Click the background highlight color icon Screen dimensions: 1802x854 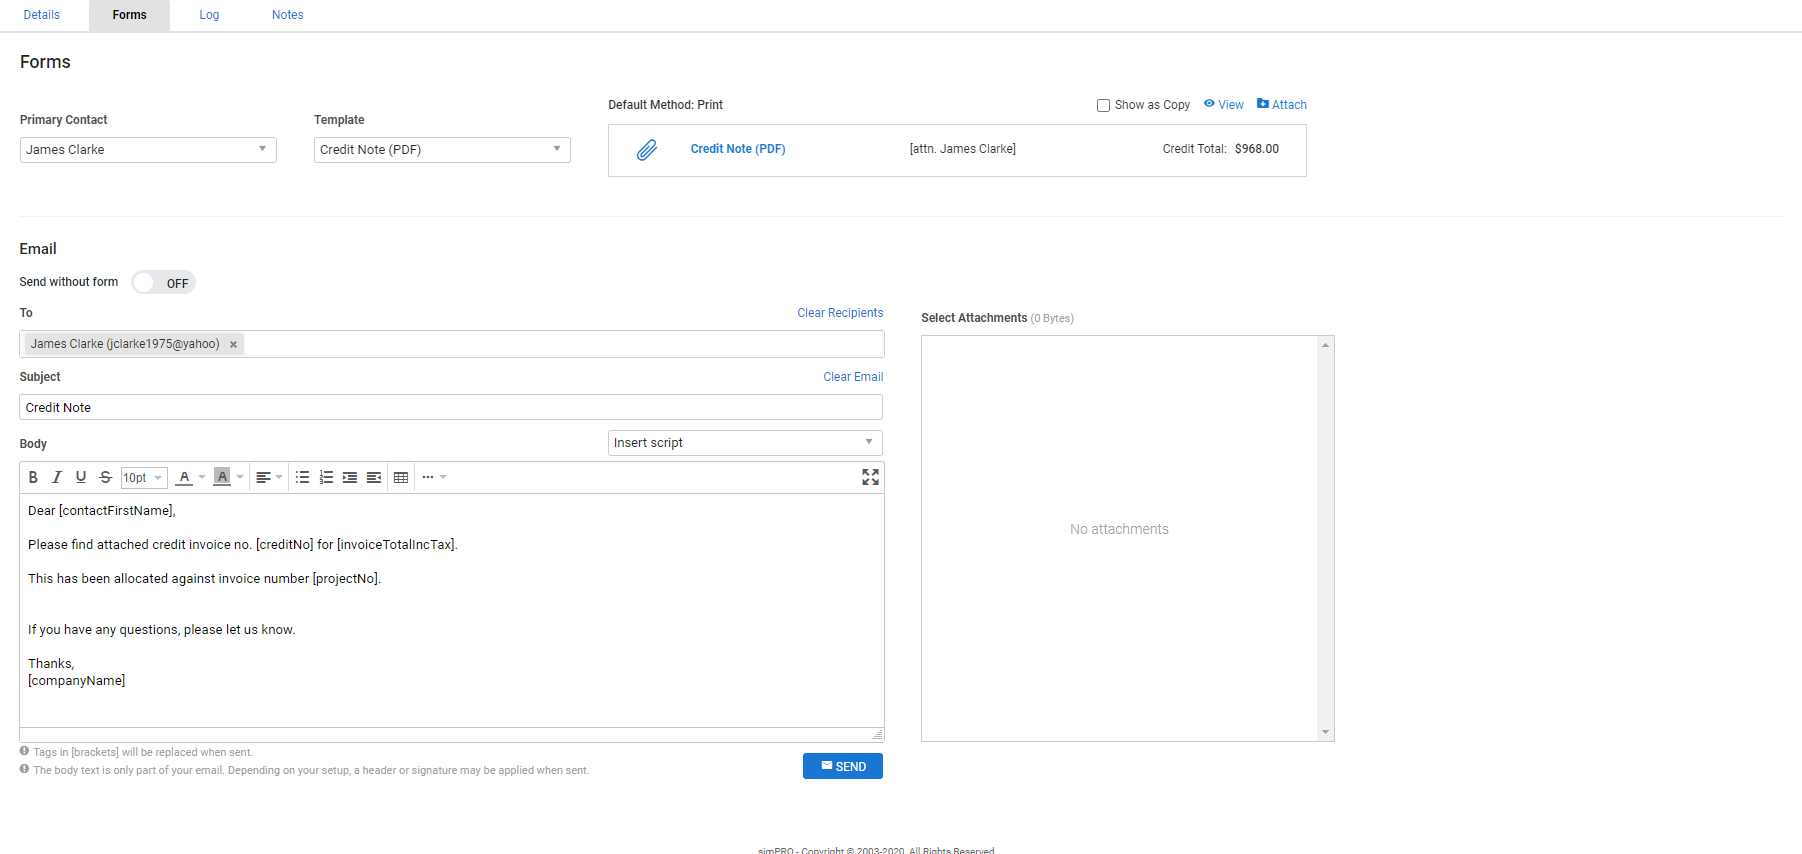click(x=222, y=478)
